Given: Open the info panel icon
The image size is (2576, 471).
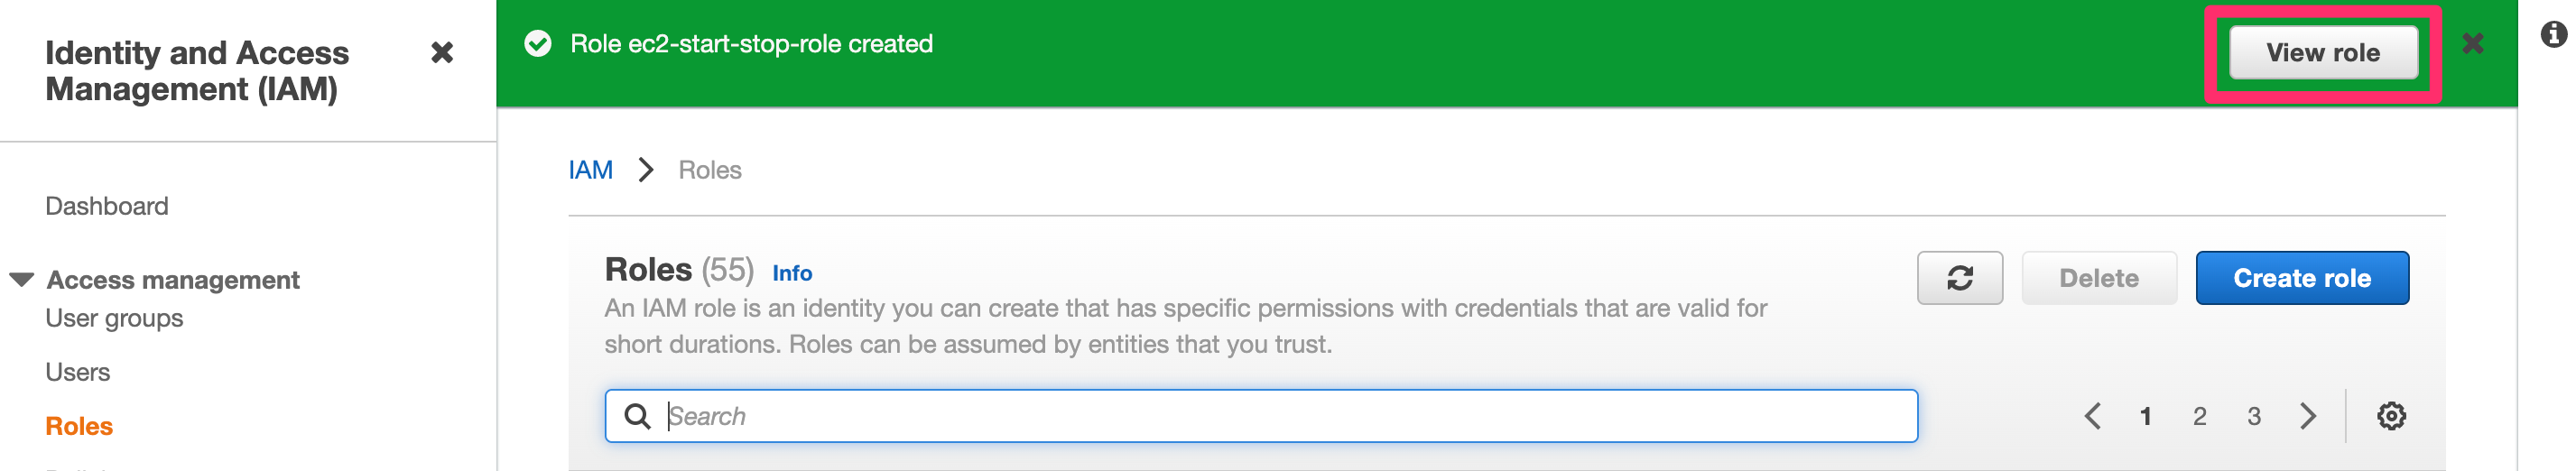Looking at the screenshot, I should [x=2552, y=36].
